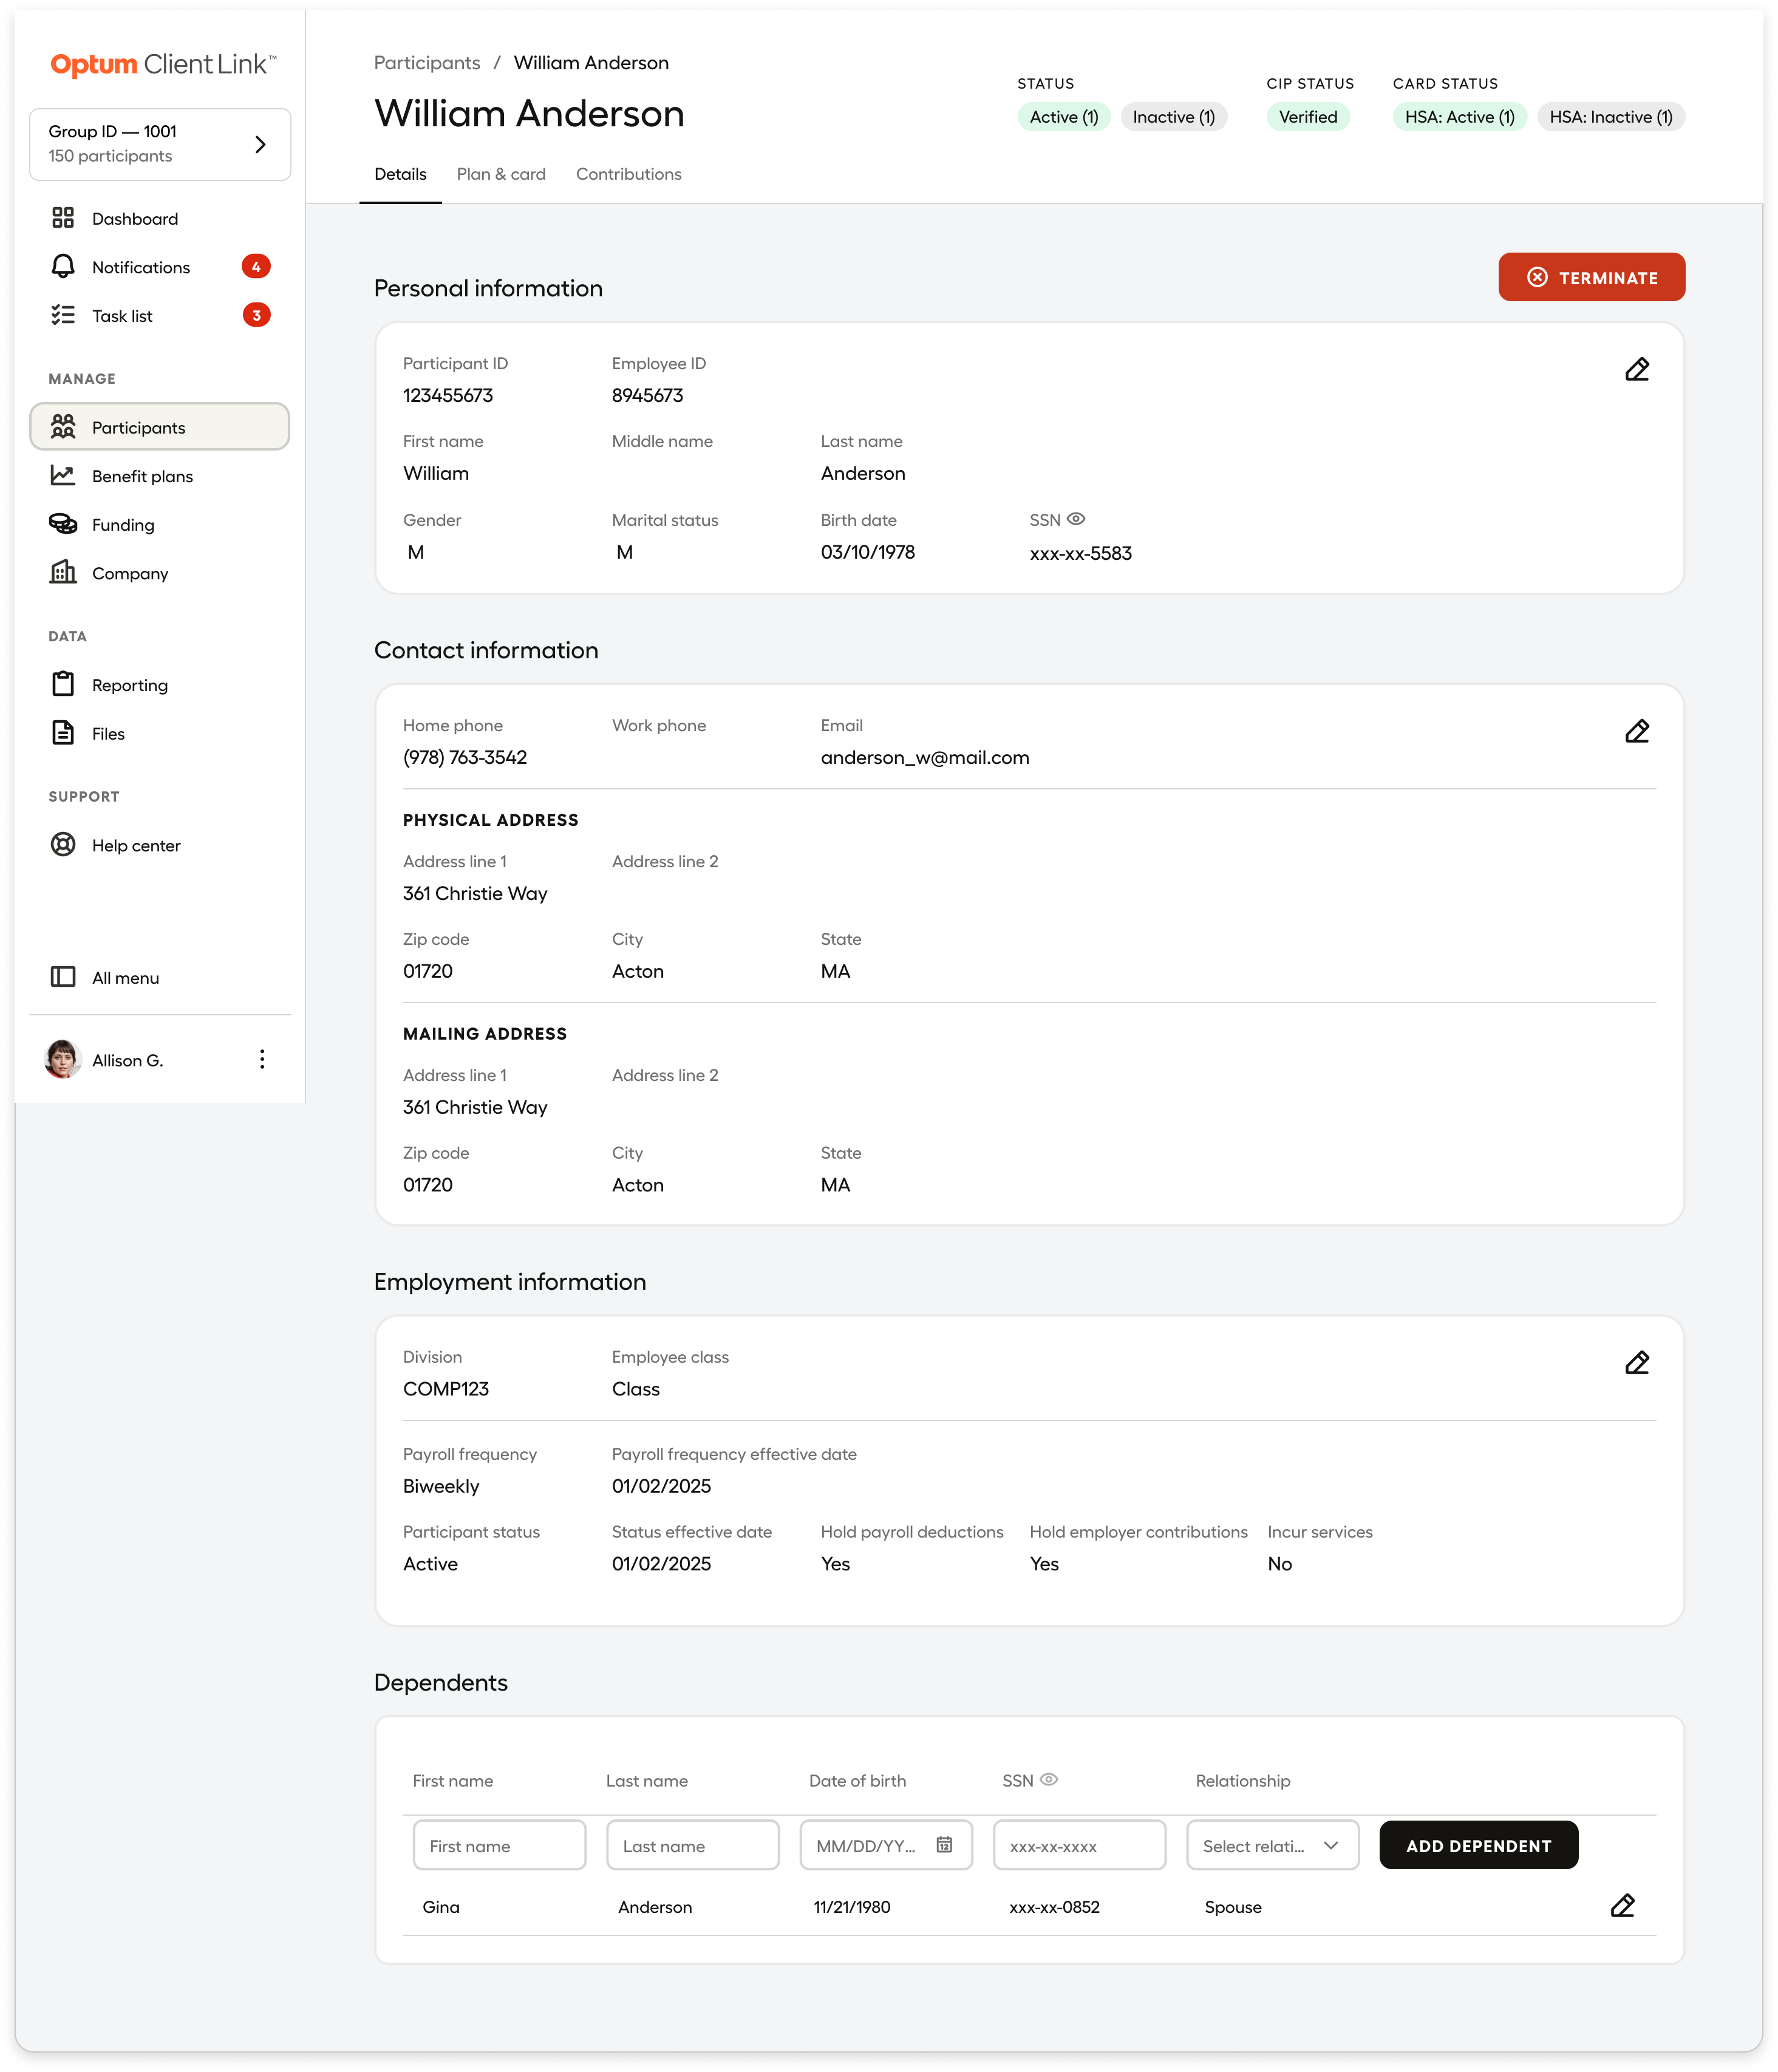Switch to Contributions tab
Image resolution: width=1778 pixels, height=2072 pixels.
628,174
